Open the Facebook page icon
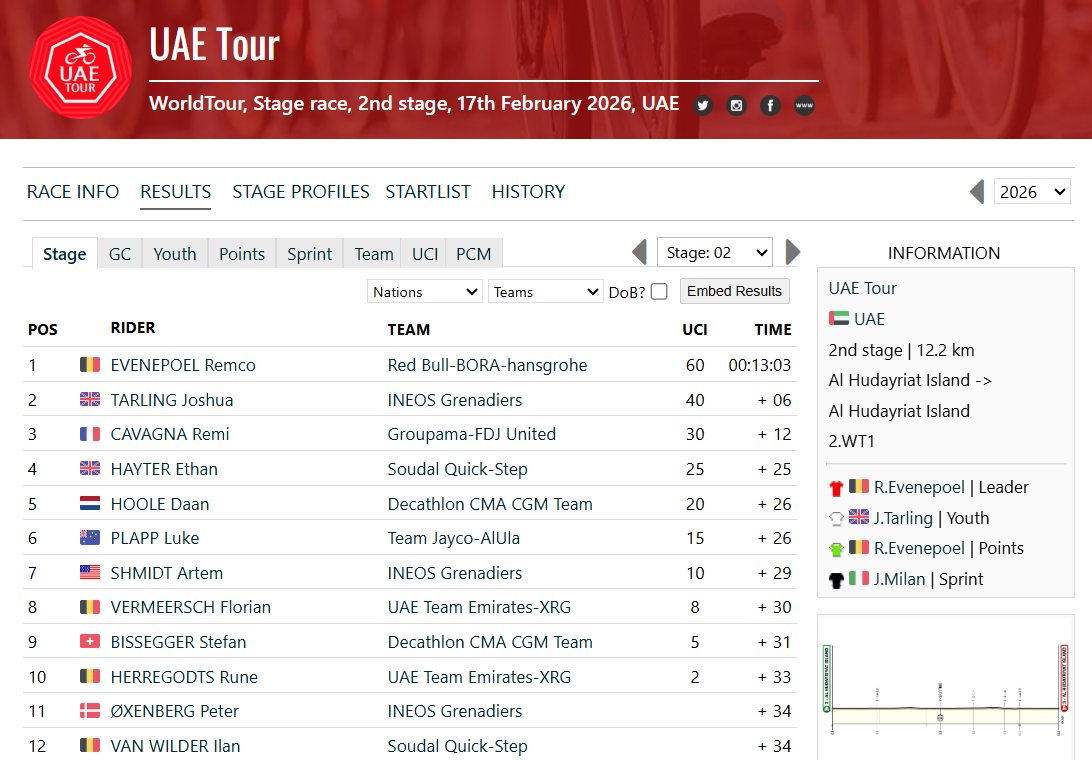Image resolution: width=1092 pixels, height=760 pixels. [x=770, y=105]
